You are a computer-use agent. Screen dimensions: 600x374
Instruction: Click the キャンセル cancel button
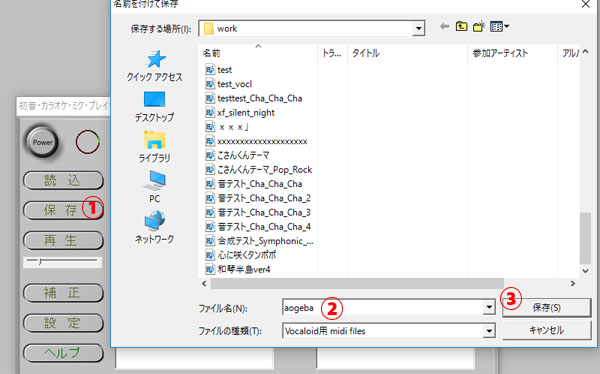(x=546, y=330)
